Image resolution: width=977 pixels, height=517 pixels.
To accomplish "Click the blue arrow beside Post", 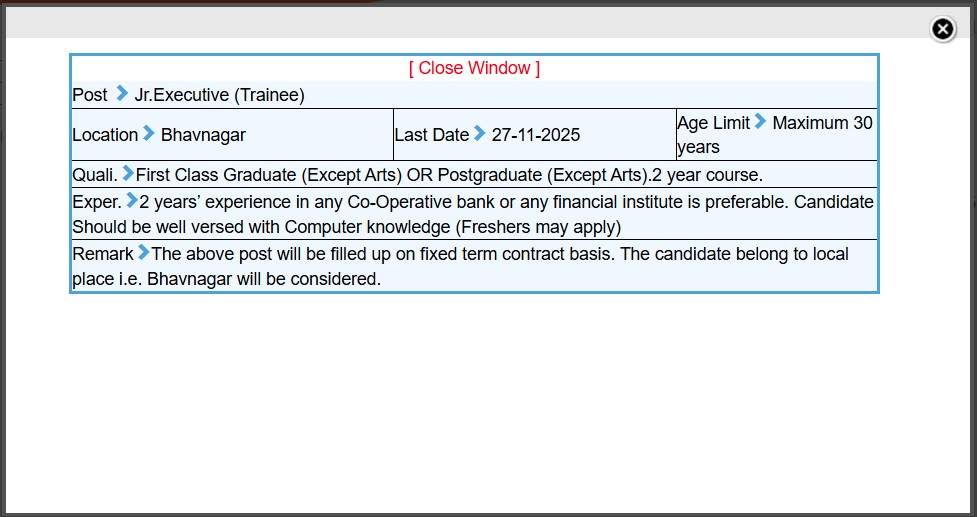I will [x=122, y=94].
